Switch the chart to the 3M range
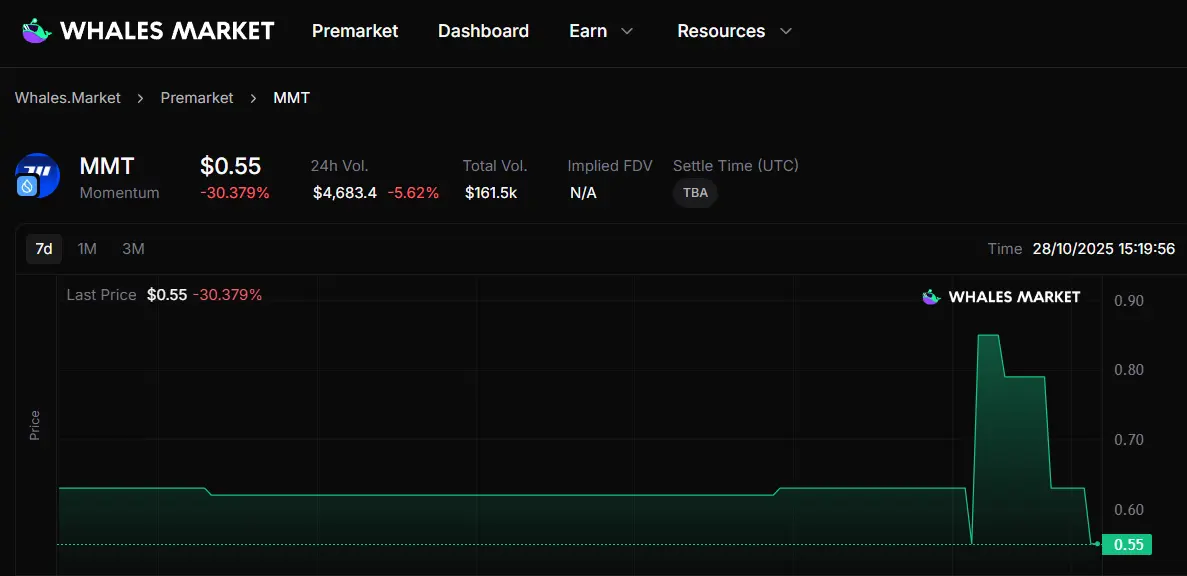Screen dimensions: 1187x576 (133, 248)
